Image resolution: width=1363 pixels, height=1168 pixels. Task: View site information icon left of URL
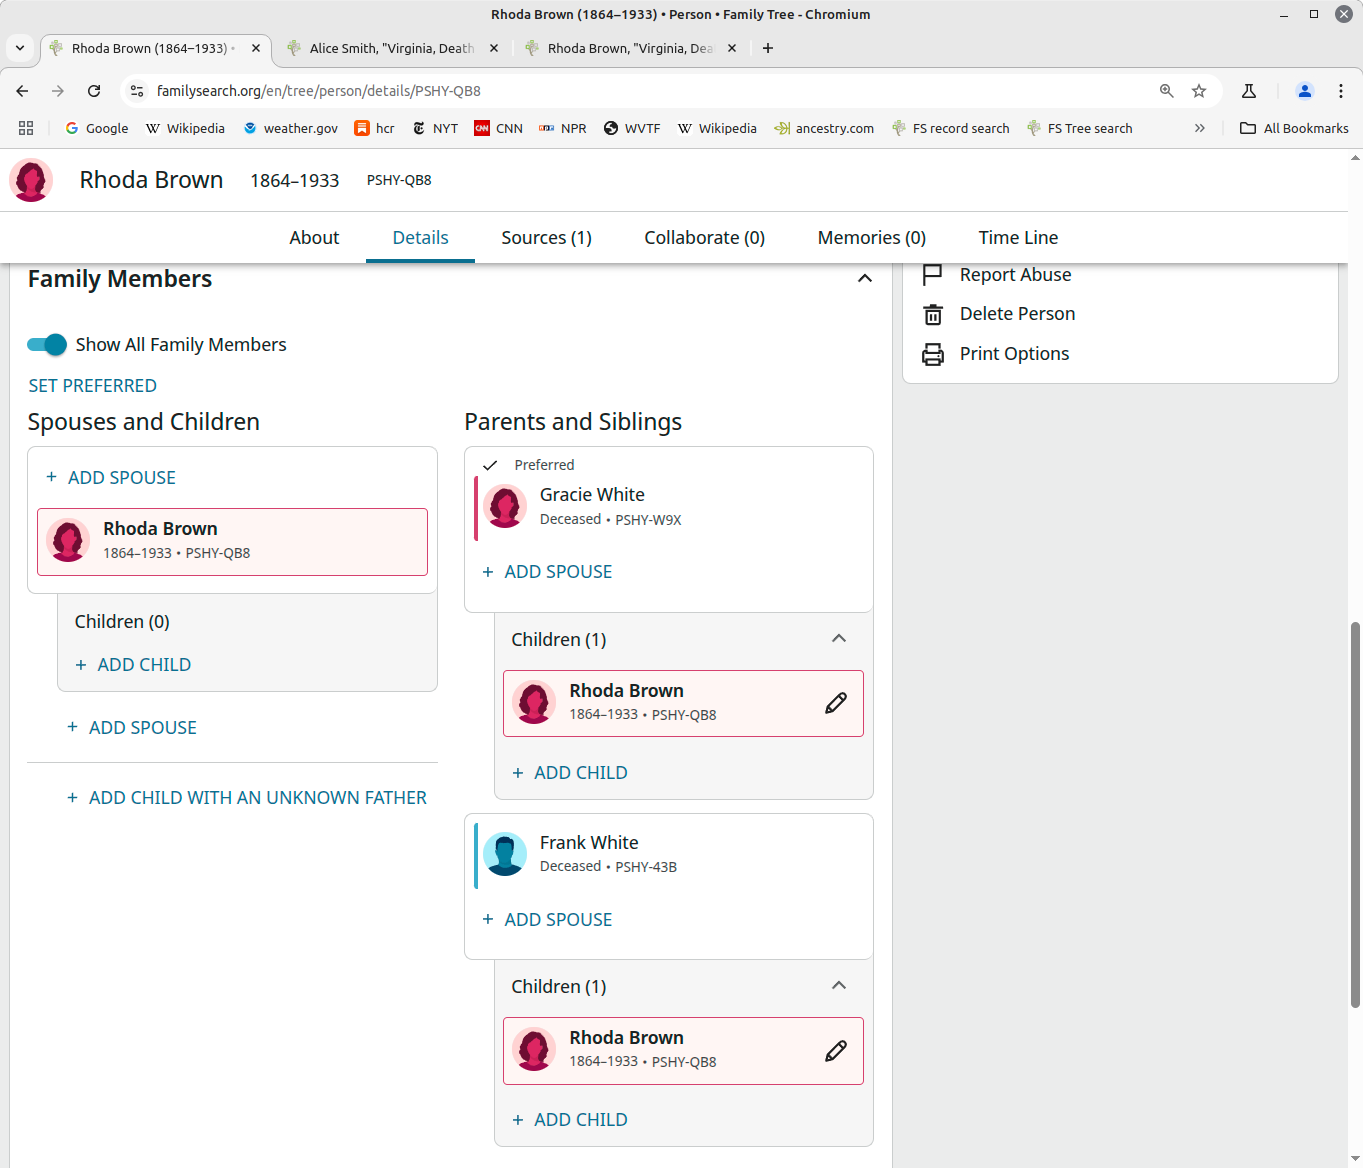click(x=138, y=91)
